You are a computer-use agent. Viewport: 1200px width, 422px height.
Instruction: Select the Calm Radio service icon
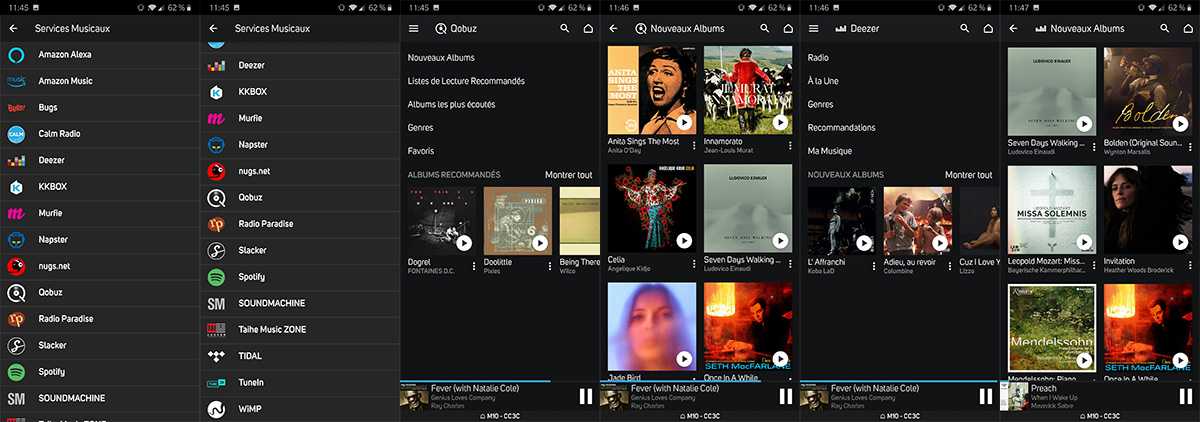[16, 133]
